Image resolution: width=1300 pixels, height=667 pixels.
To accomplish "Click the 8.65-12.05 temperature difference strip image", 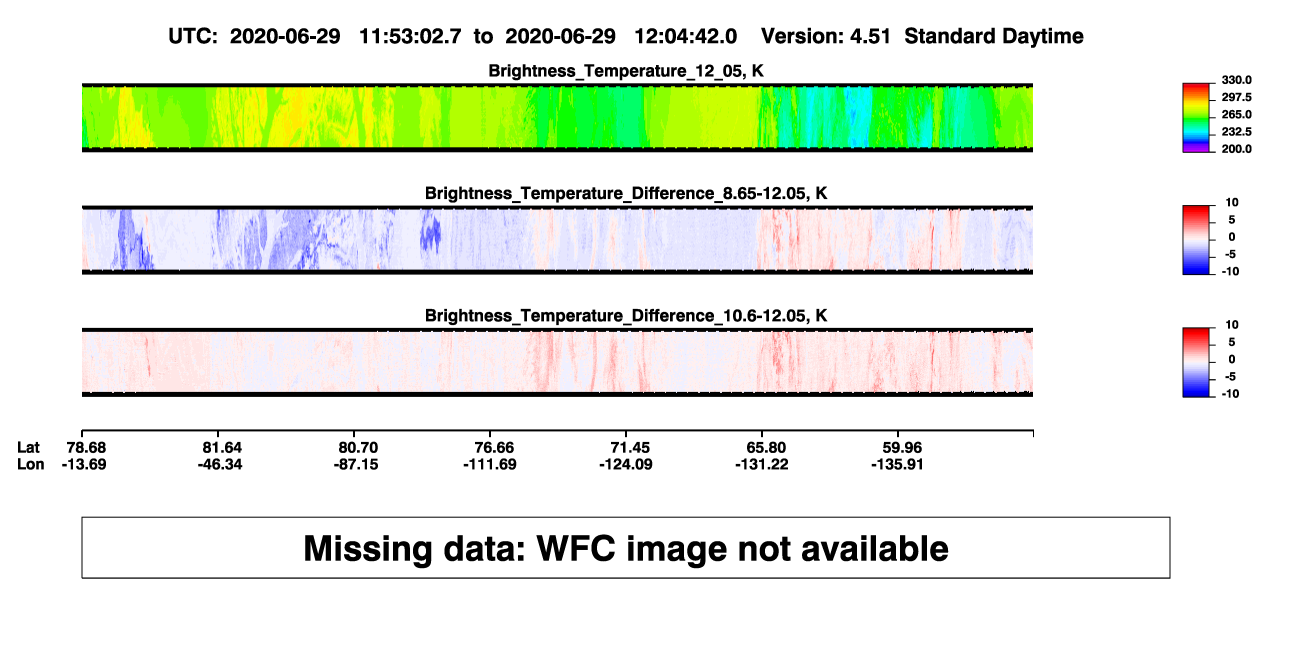I will pyautogui.click(x=557, y=240).
